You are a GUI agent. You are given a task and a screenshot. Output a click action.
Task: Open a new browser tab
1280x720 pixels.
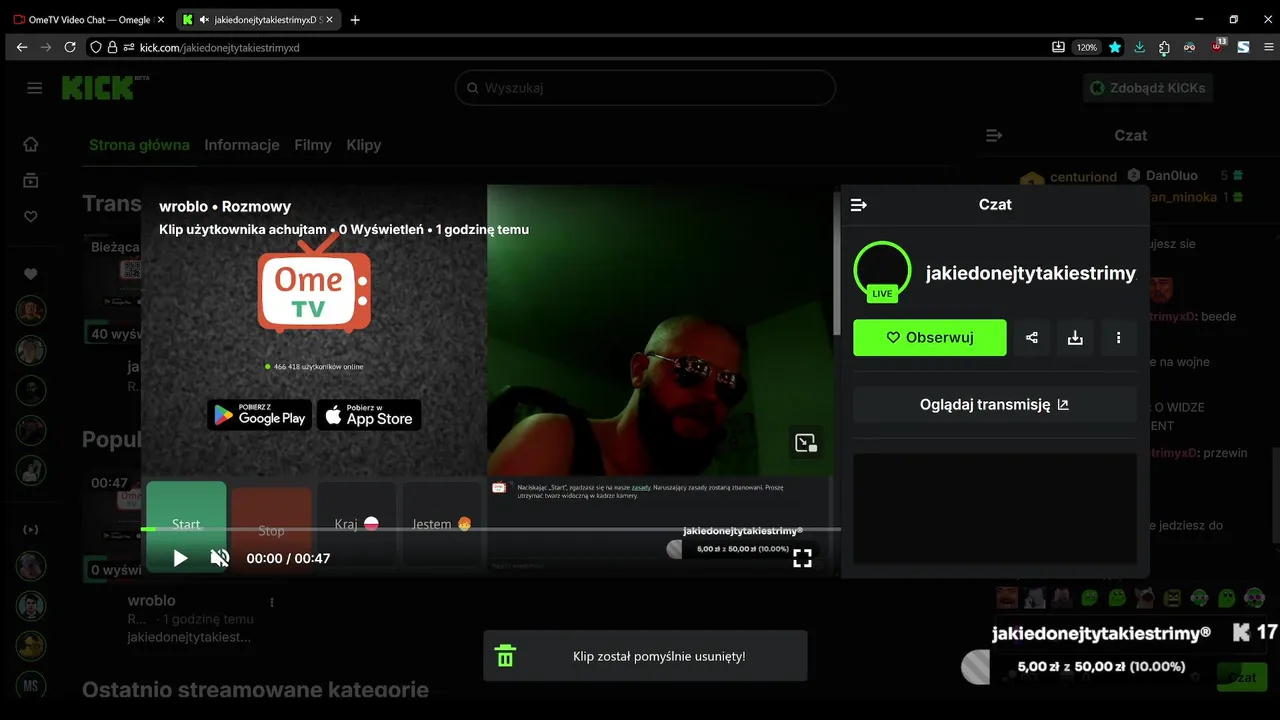click(355, 19)
